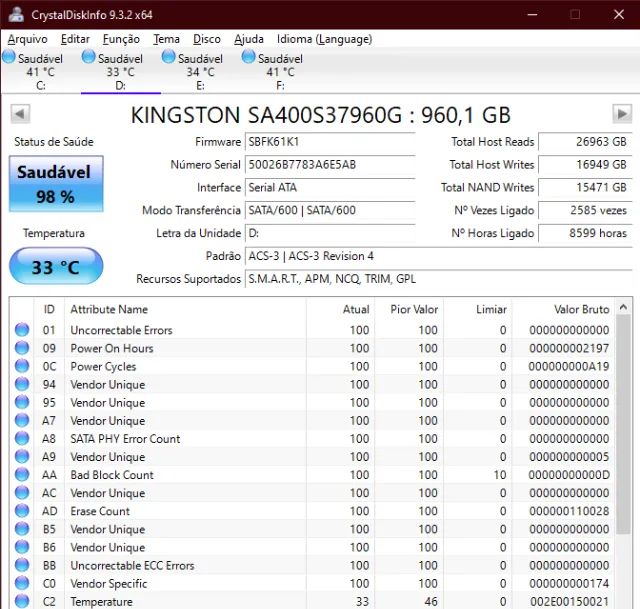Click status orb for SATA PHY Error Count
Image resolution: width=640 pixels, height=609 pixels.
click(x=22, y=438)
